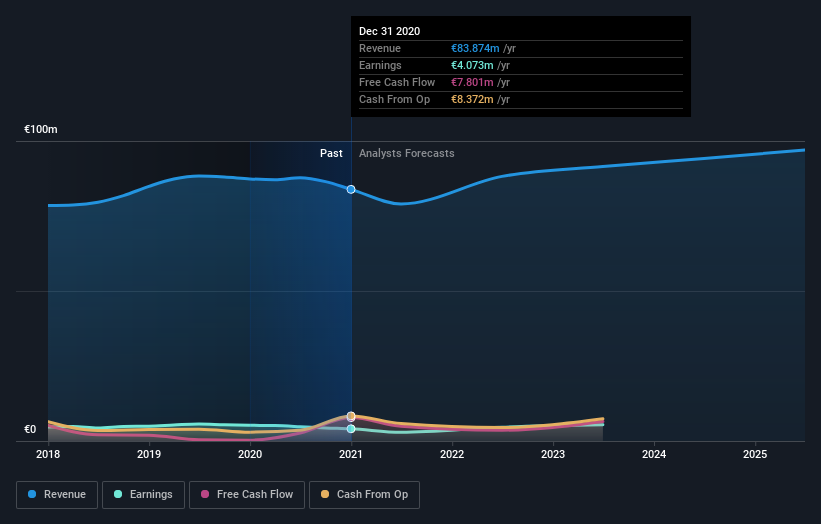Click the 2021 x-axis label

(x=351, y=454)
